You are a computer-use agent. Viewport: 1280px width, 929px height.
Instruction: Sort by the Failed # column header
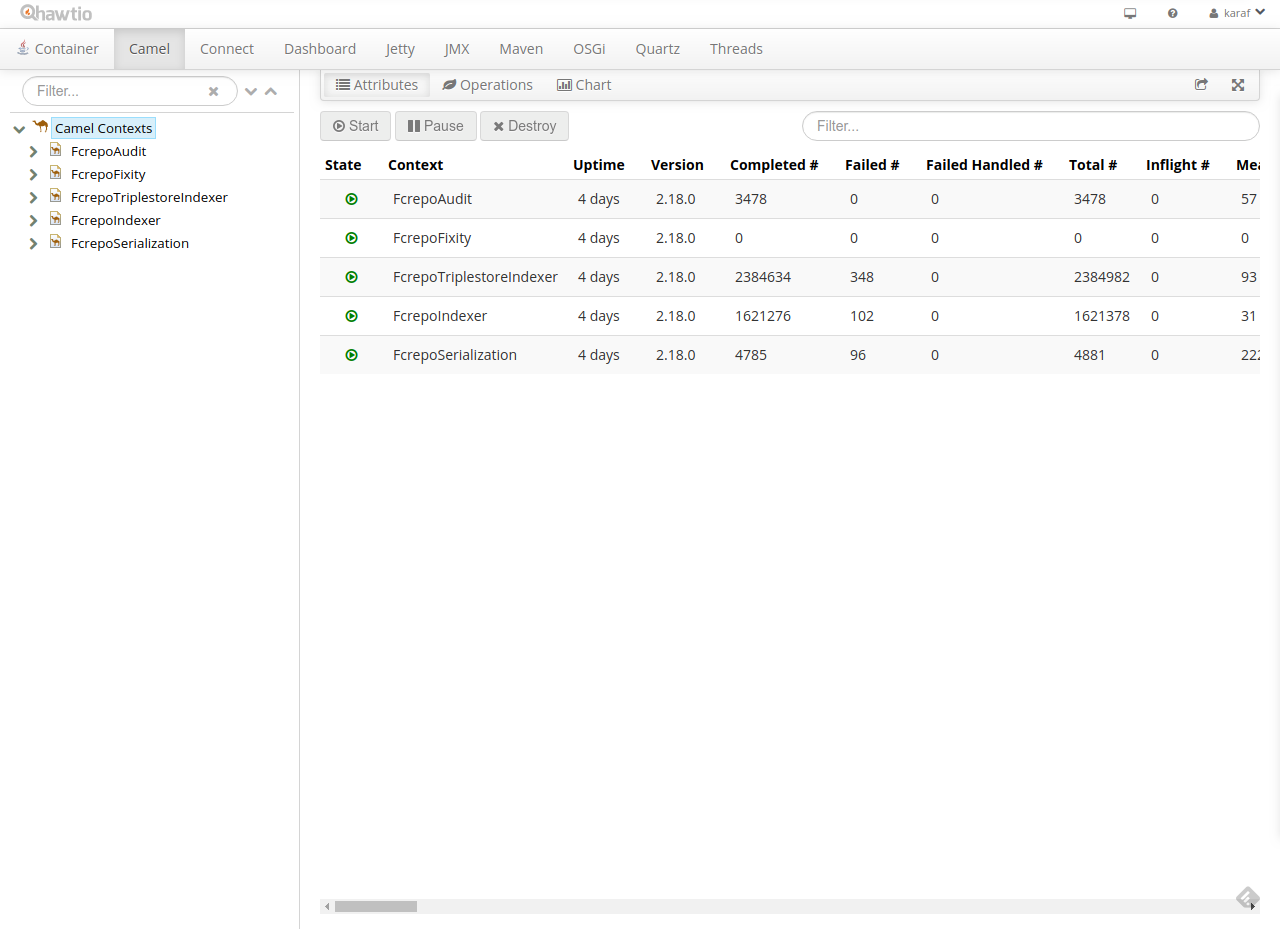click(x=872, y=165)
